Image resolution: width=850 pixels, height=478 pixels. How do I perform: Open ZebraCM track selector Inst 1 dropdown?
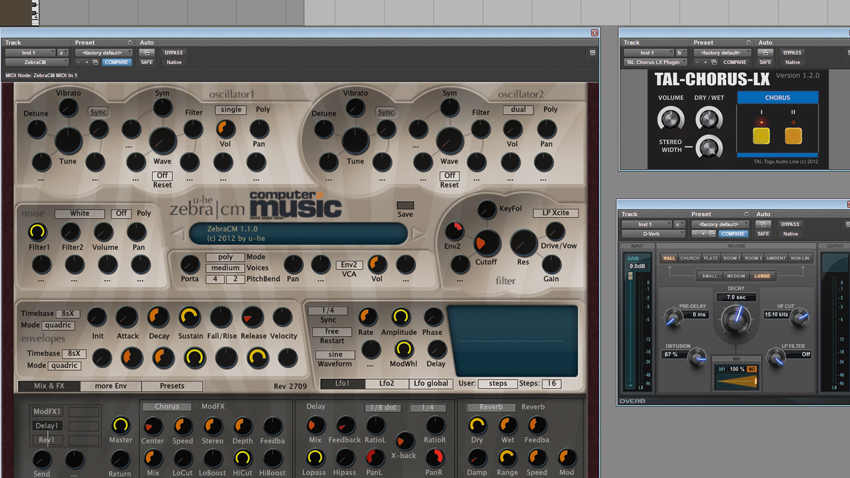pos(30,53)
